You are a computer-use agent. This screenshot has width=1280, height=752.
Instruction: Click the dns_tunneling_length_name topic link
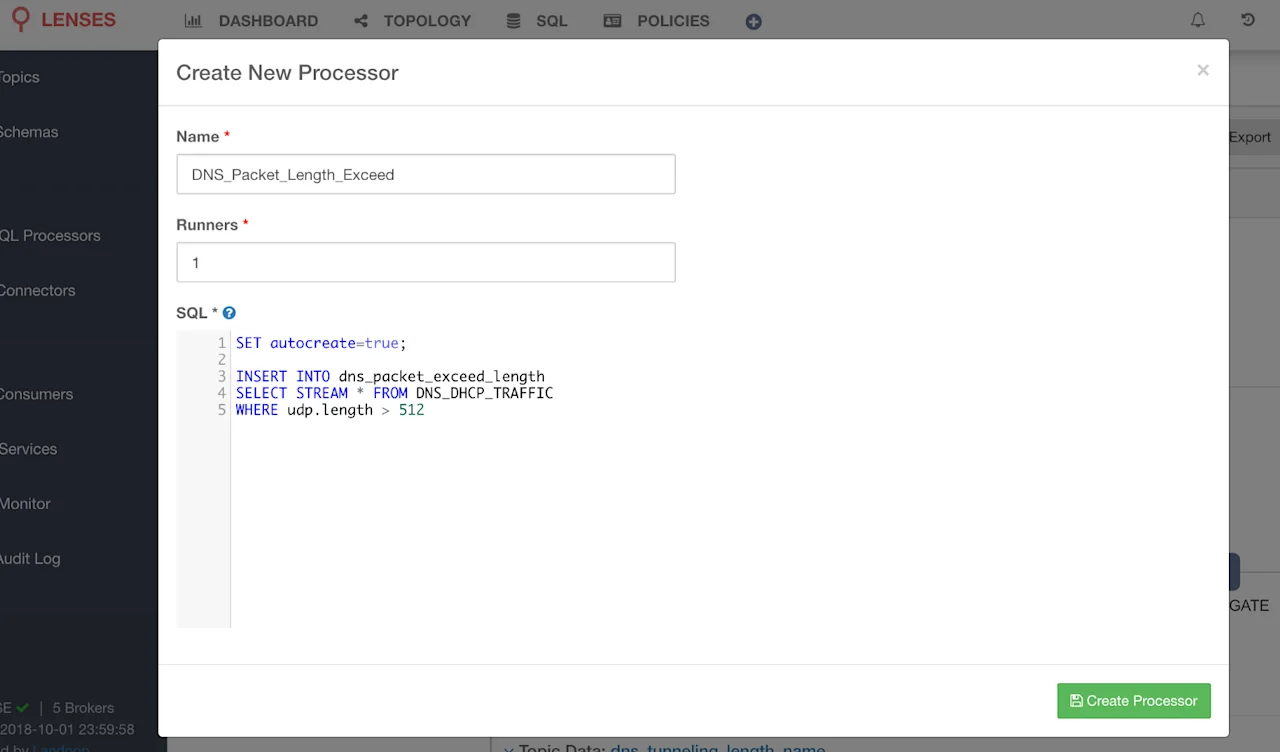coord(718,746)
